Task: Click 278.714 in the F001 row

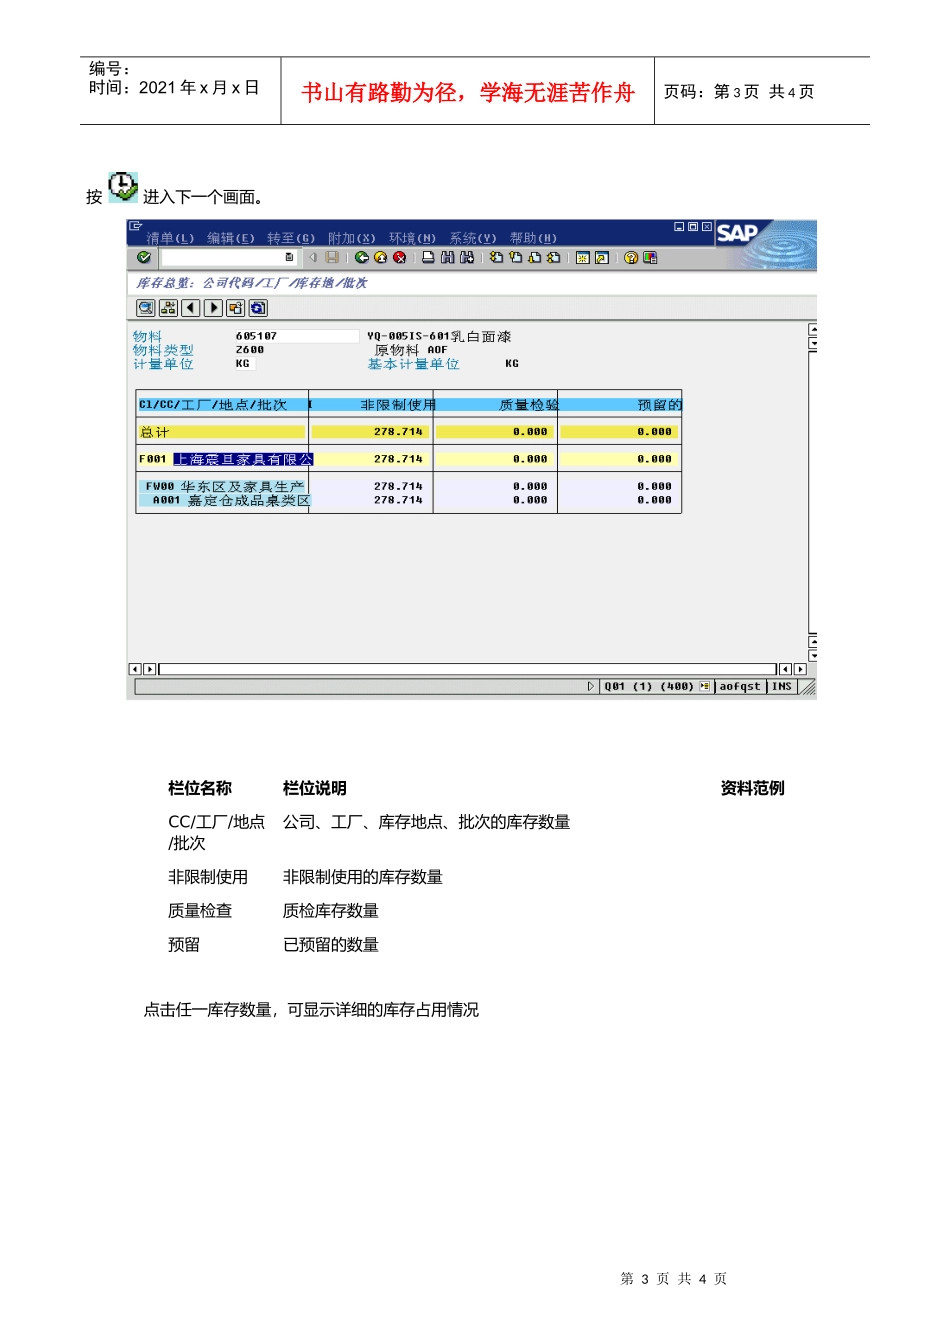Action: pyautogui.click(x=398, y=459)
